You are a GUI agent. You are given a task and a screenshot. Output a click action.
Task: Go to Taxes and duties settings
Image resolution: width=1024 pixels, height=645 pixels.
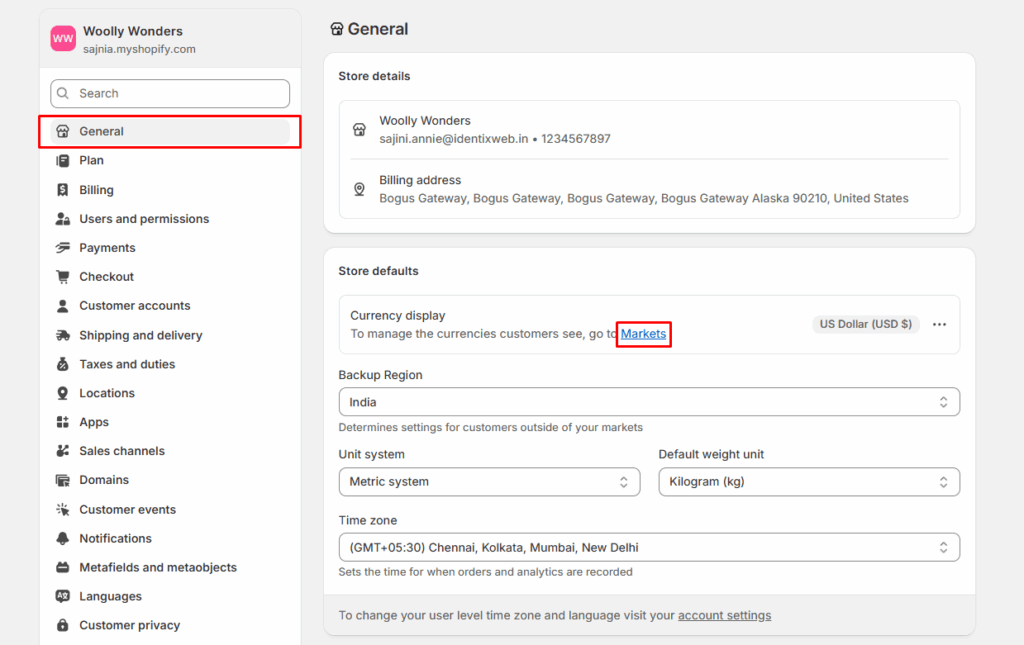pyautogui.click(x=127, y=365)
